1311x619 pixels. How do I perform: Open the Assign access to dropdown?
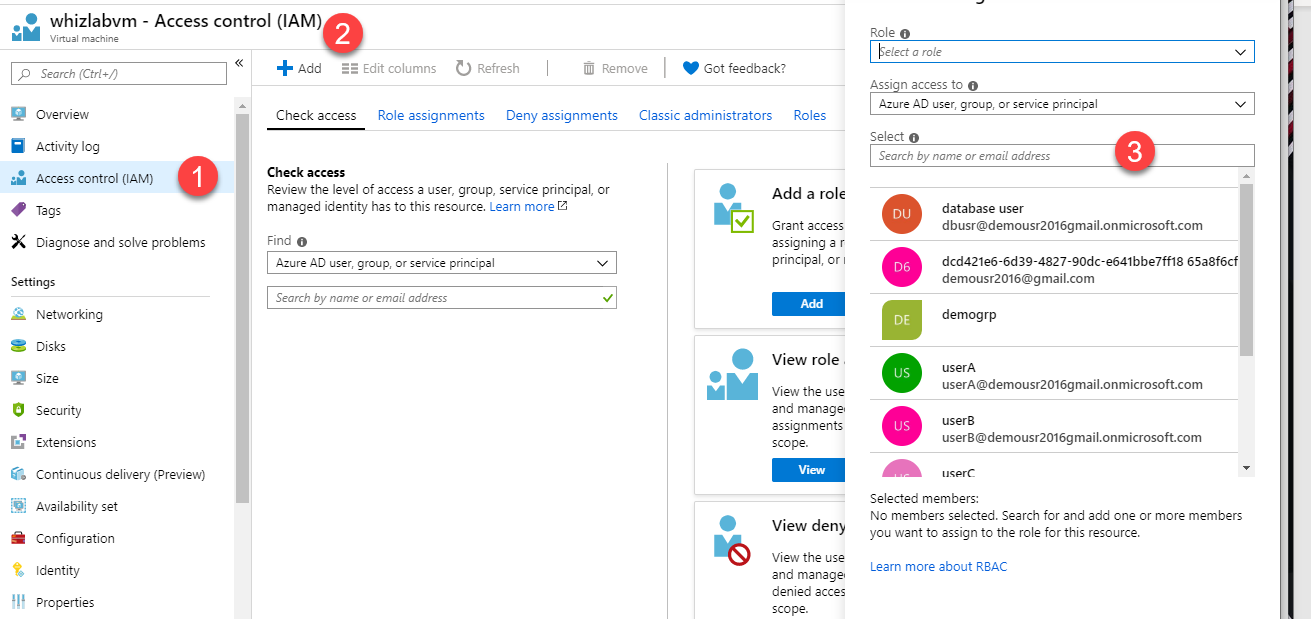(x=1061, y=103)
